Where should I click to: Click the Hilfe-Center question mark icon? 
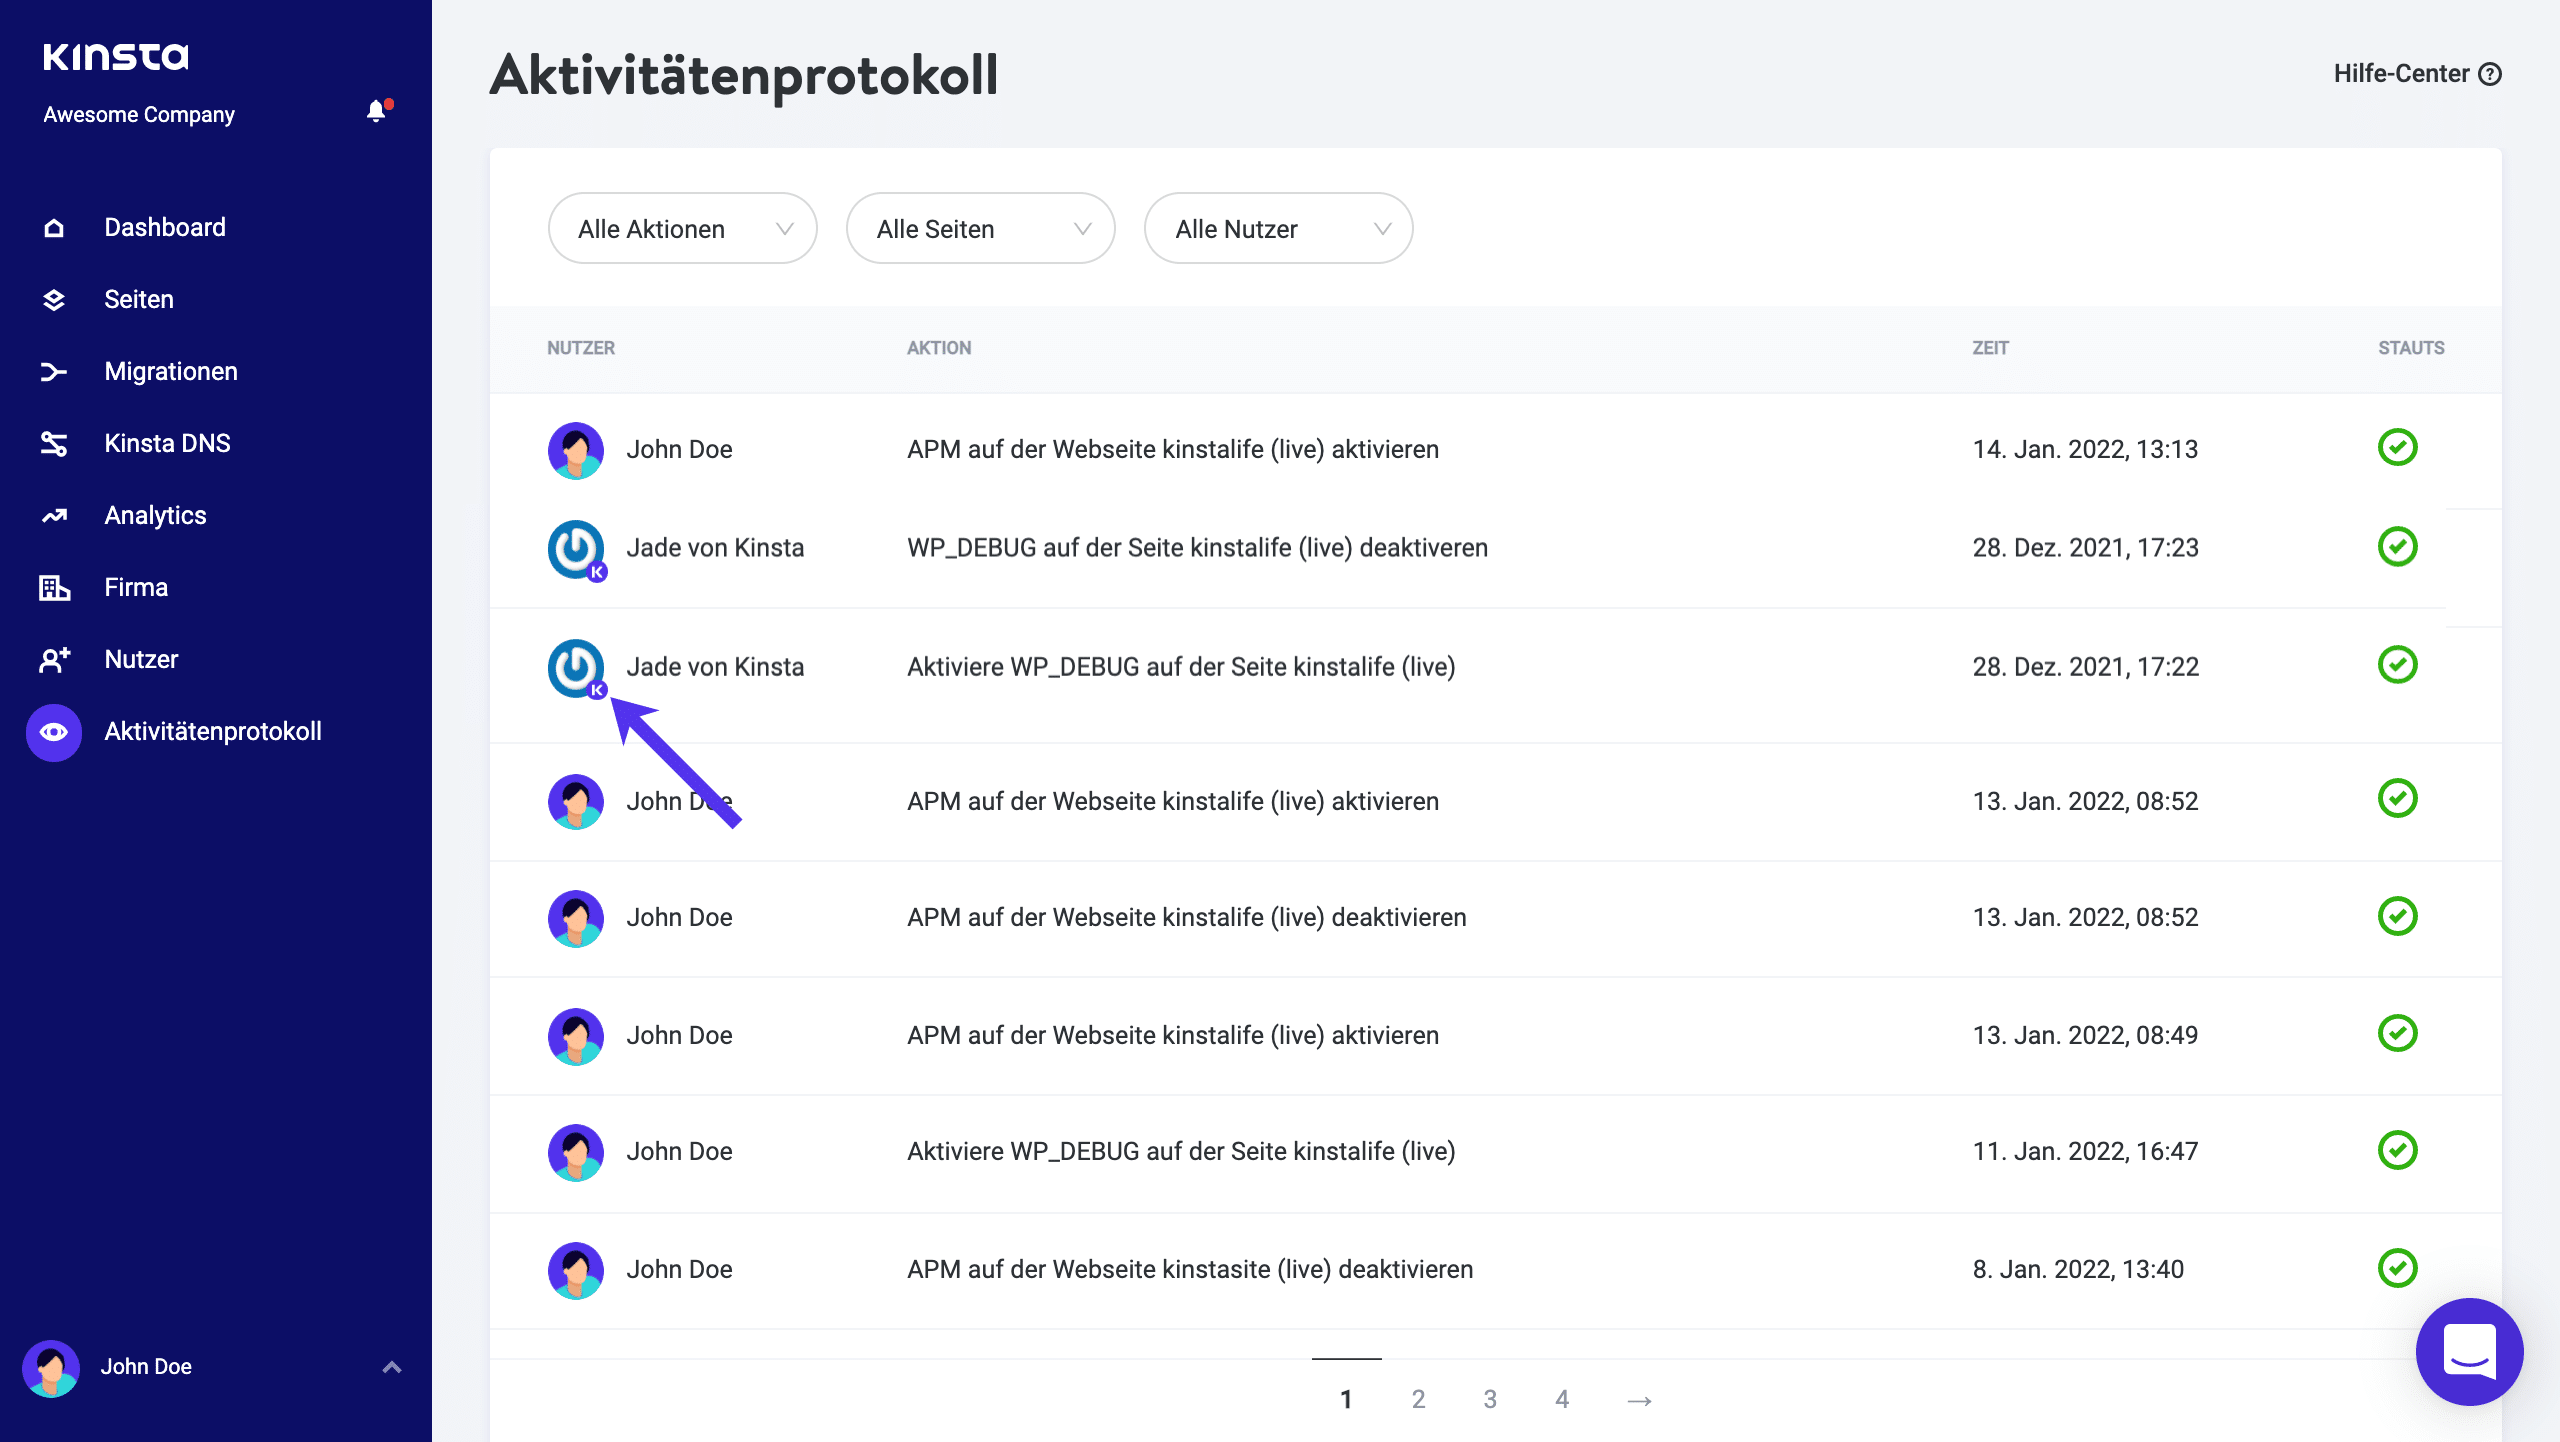2493,73
